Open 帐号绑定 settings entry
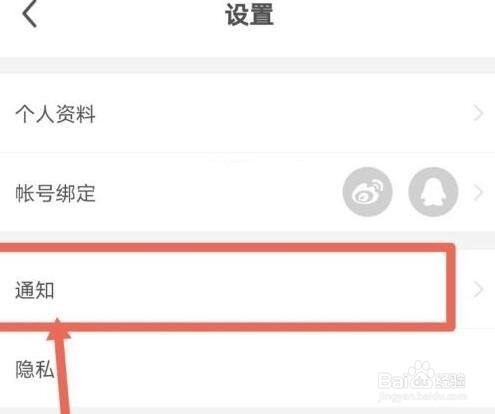The image size is (495, 414). click(x=247, y=193)
